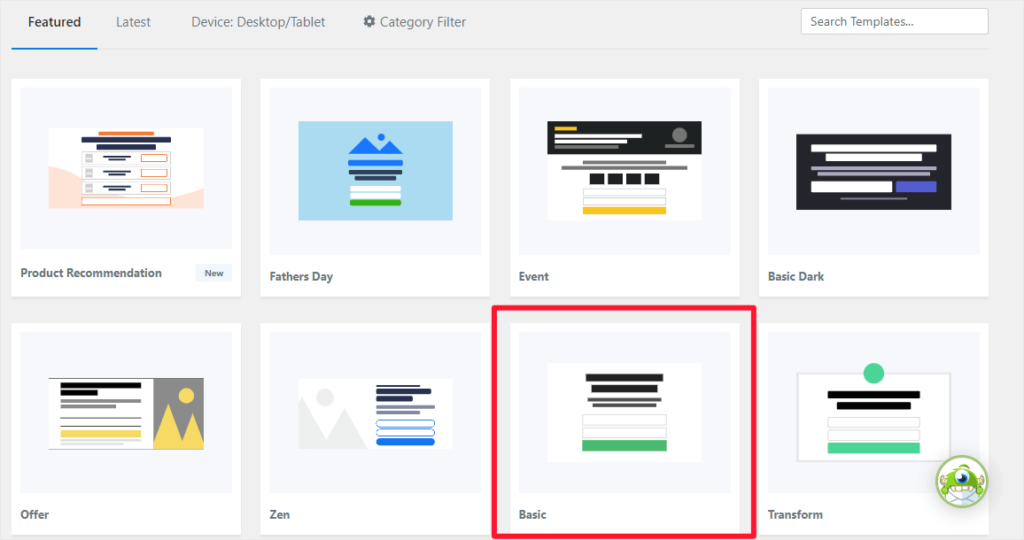The width and height of the screenshot is (1024, 540).
Task: Click the New badge on Product Recommendation
Action: (214, 273)
